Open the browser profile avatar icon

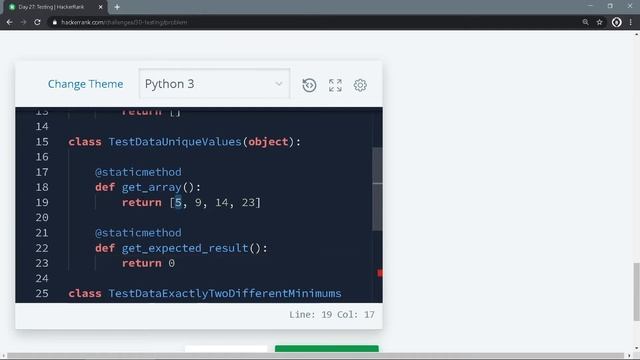[616, 22]
